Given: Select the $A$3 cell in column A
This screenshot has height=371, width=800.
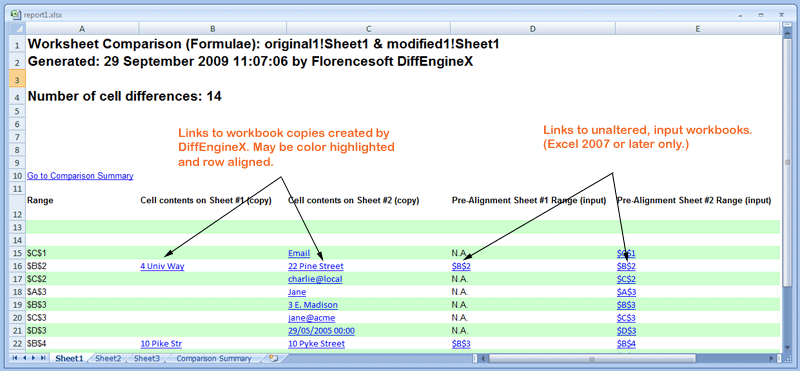Looking at the screenshot, I should (81, 292).
